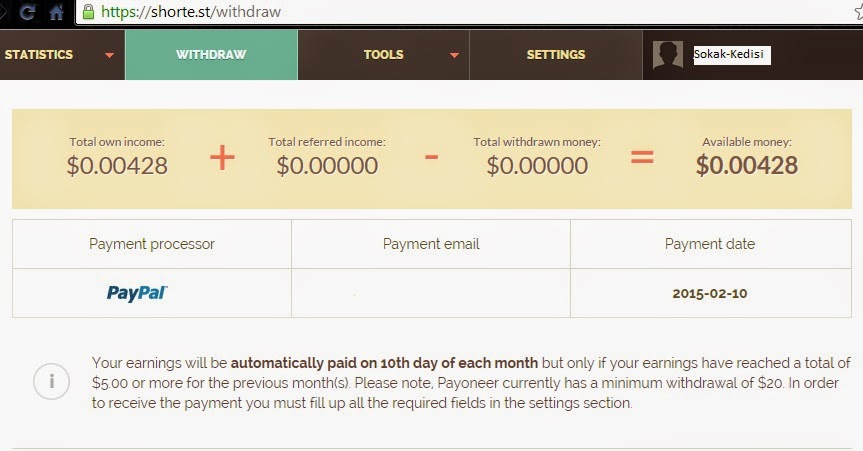Open the Statistics menu item

(x=39, y=55)
